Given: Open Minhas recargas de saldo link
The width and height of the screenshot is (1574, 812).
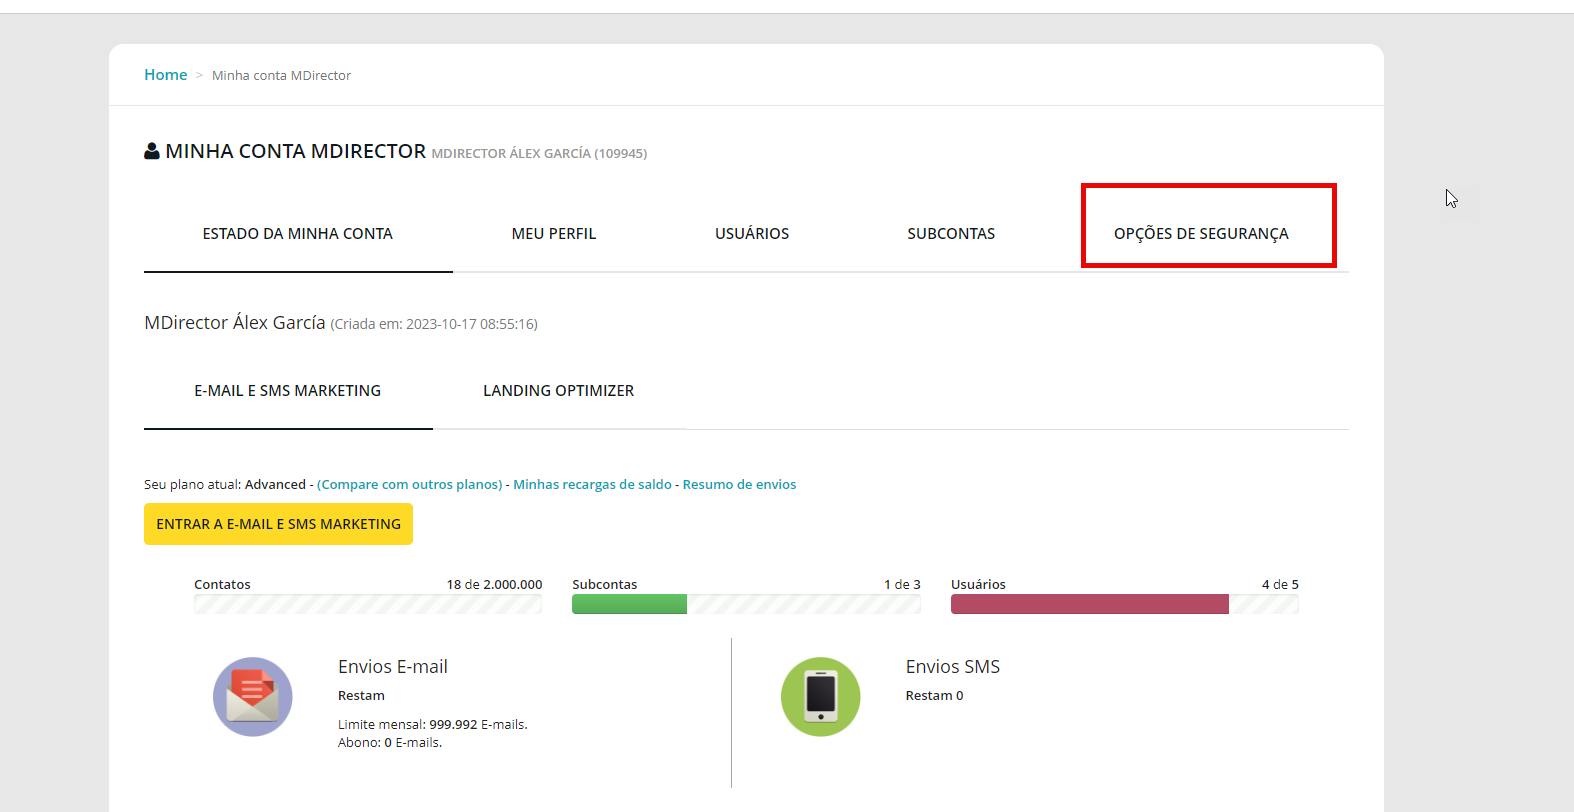Looking at the screenshot, I should [592, 485].
